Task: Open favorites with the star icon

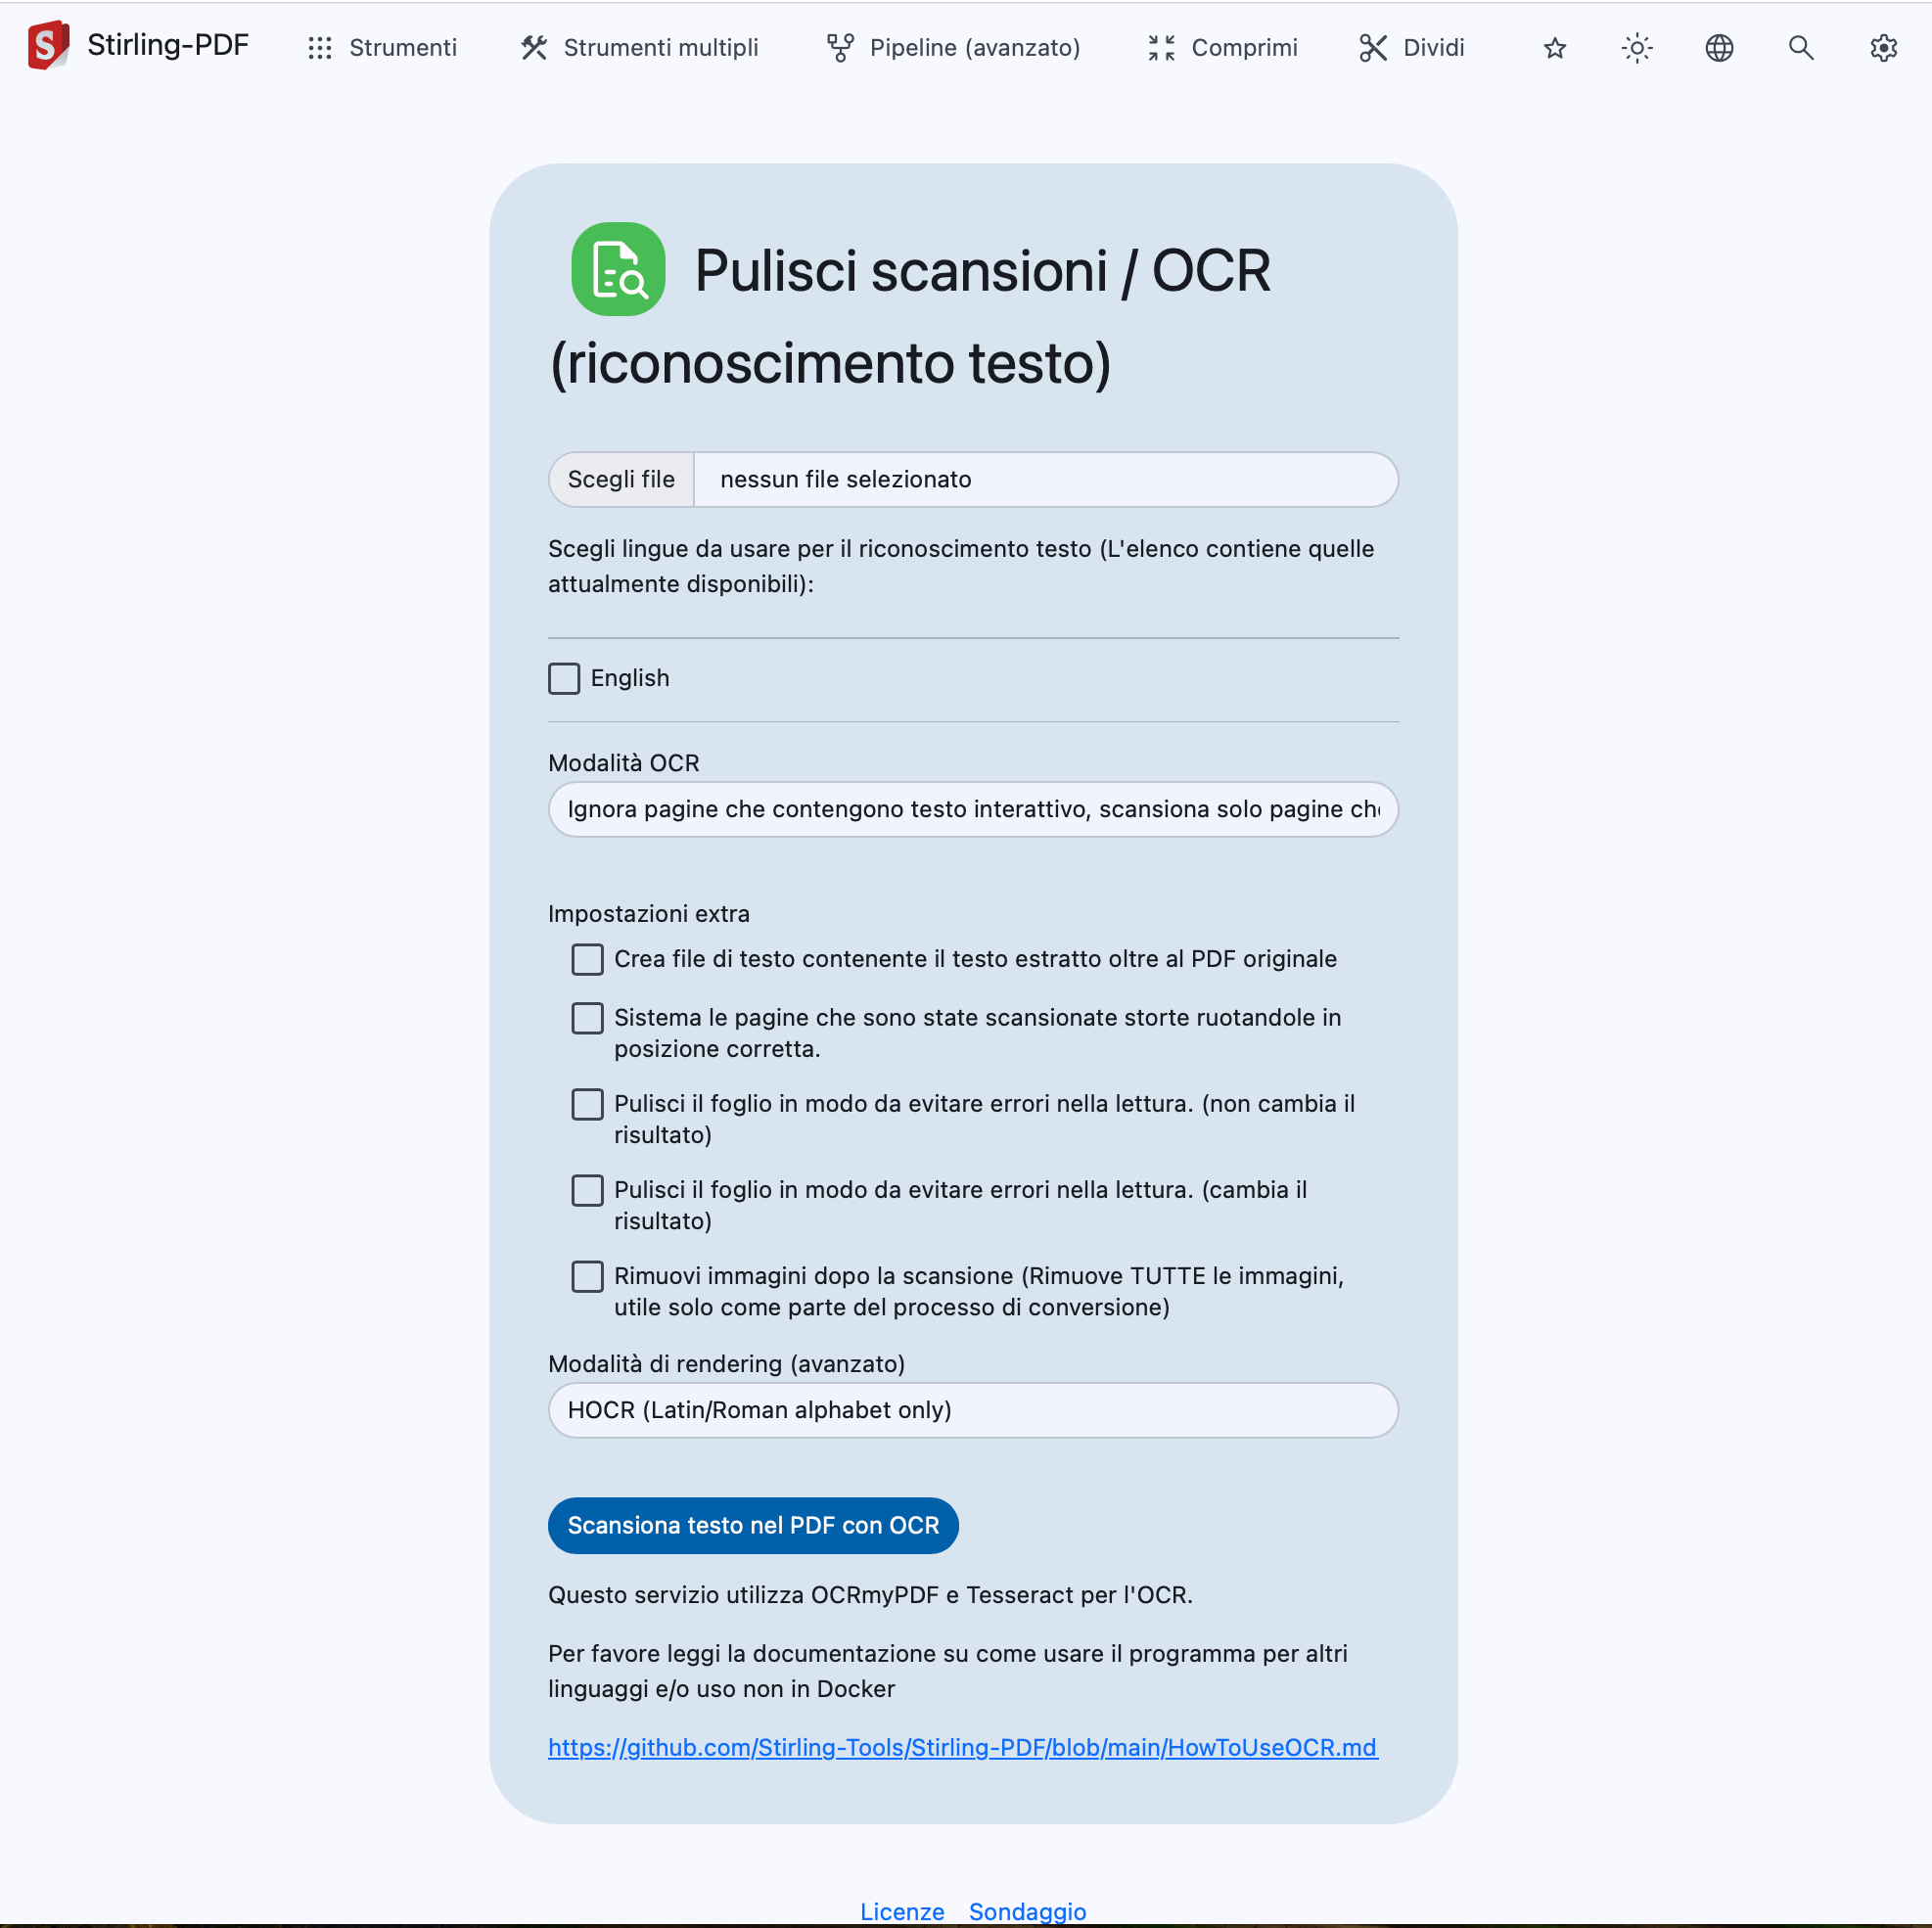Action: coord(1554,48)
